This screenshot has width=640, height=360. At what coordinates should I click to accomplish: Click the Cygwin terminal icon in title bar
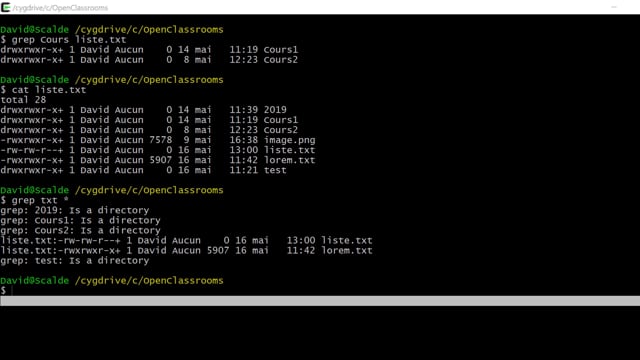pyautogui.click(x=6, y=7)
